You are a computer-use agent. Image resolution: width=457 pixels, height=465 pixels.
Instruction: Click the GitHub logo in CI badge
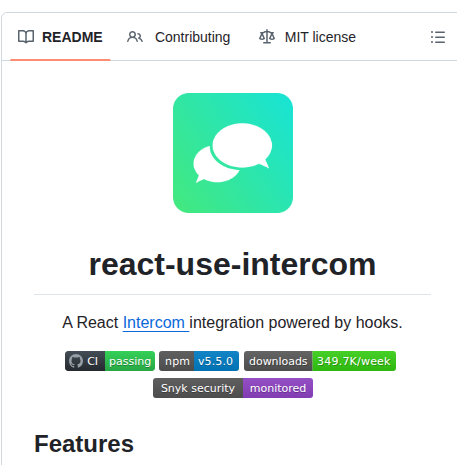pos(75,361)
